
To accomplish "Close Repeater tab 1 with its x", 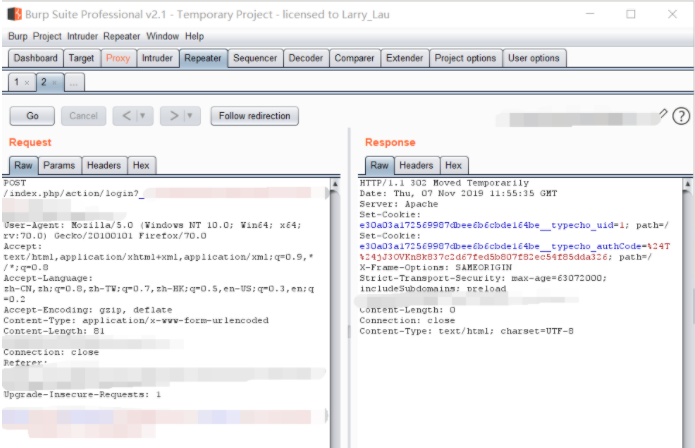I will (x=27, y=82).
